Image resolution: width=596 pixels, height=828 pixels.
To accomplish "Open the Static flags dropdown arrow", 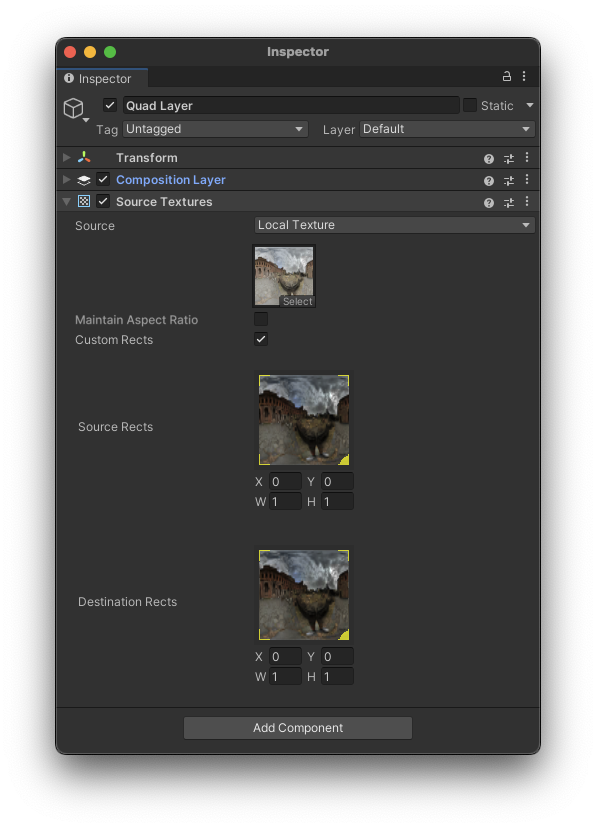I will (529, 105).
